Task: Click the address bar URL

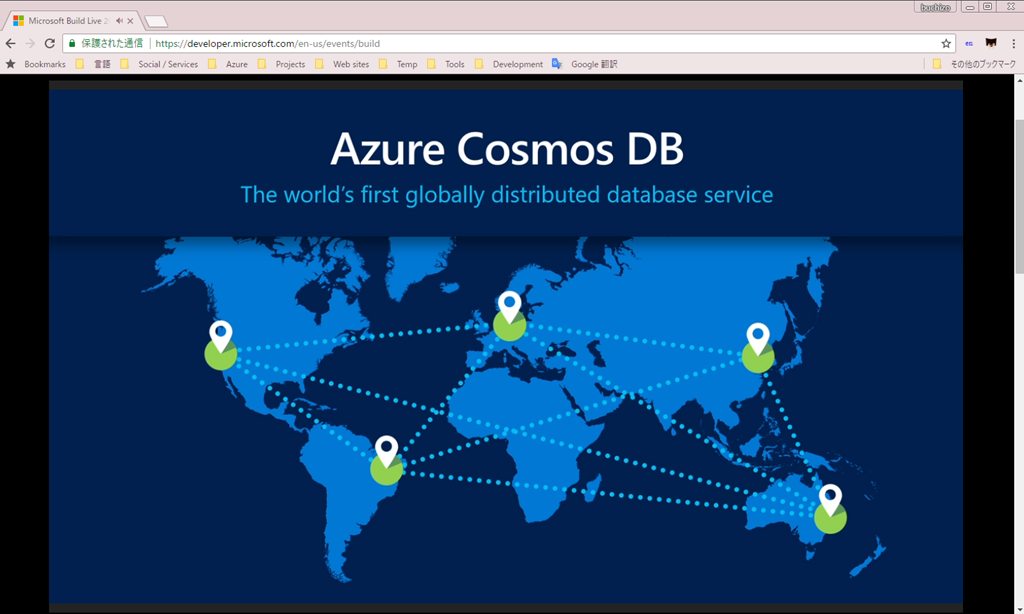Action: (x=268, y=44)
